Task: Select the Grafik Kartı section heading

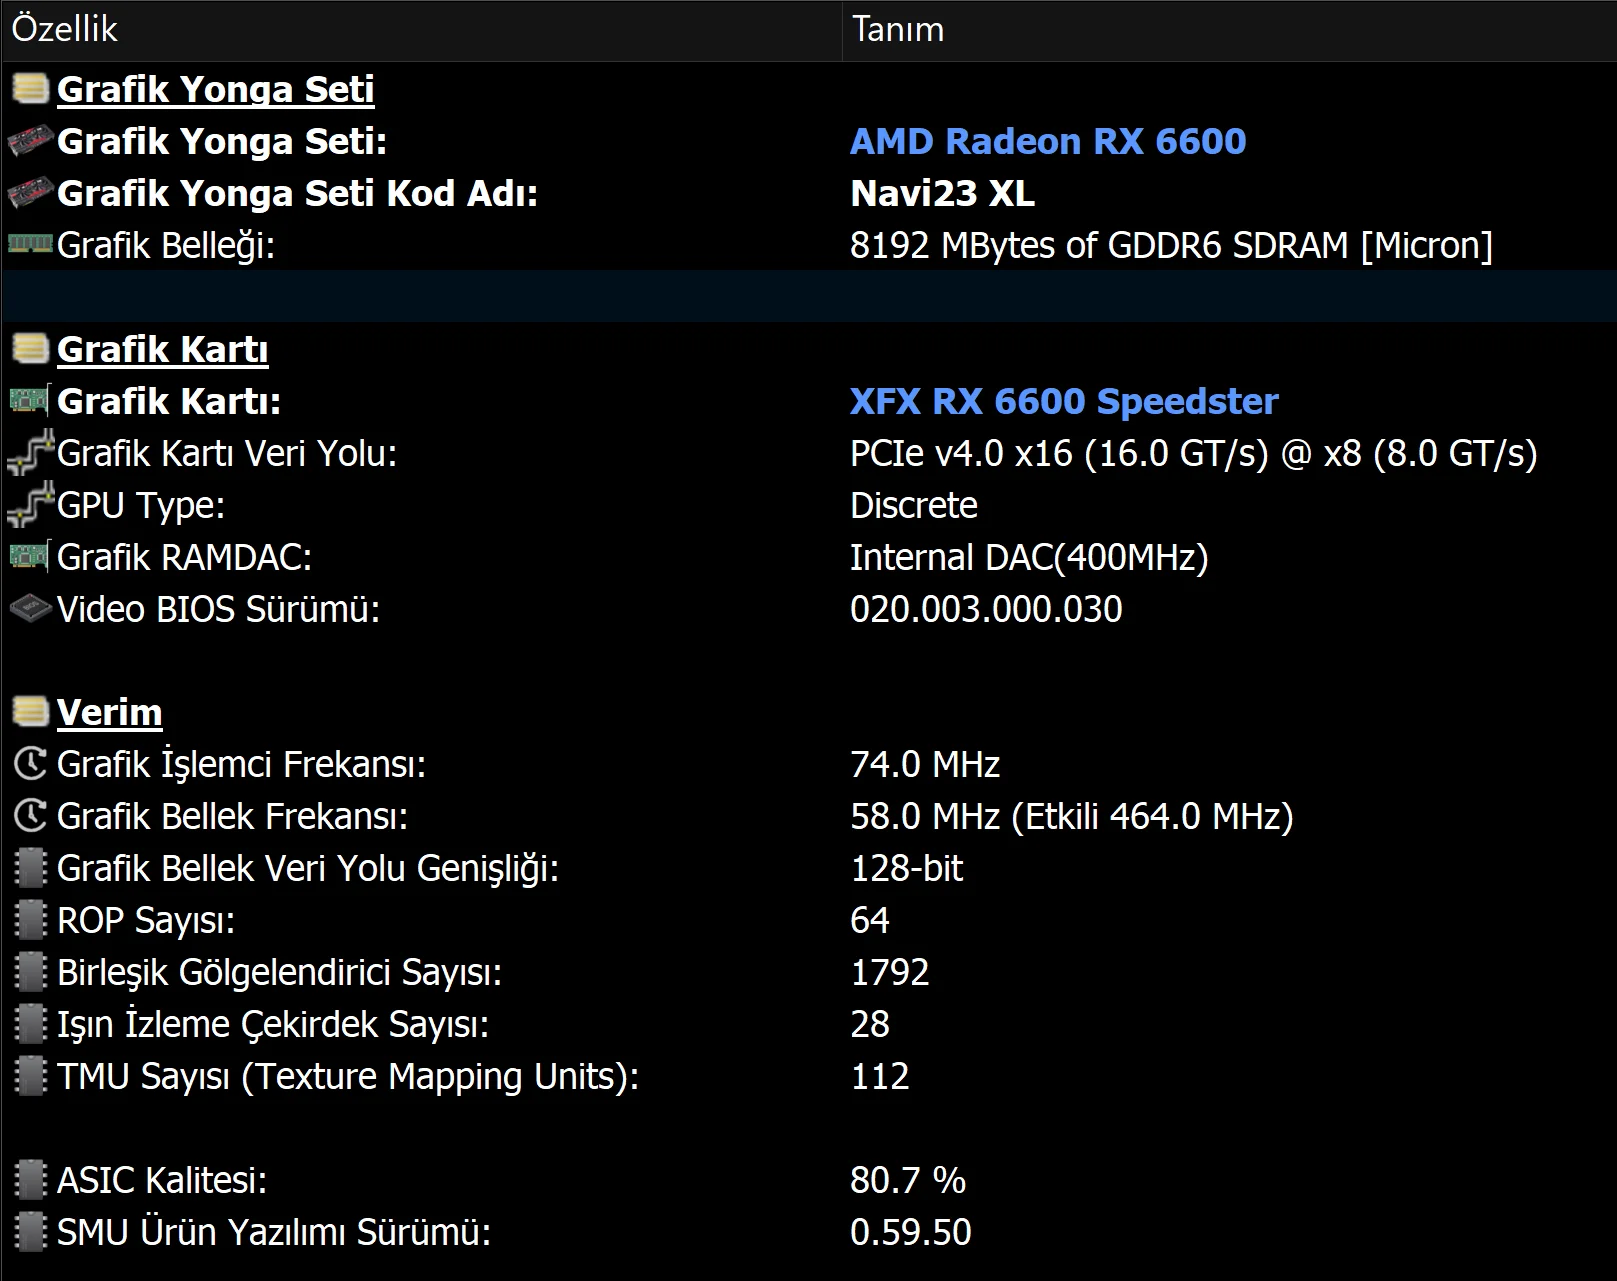Action: click(162, 349)
